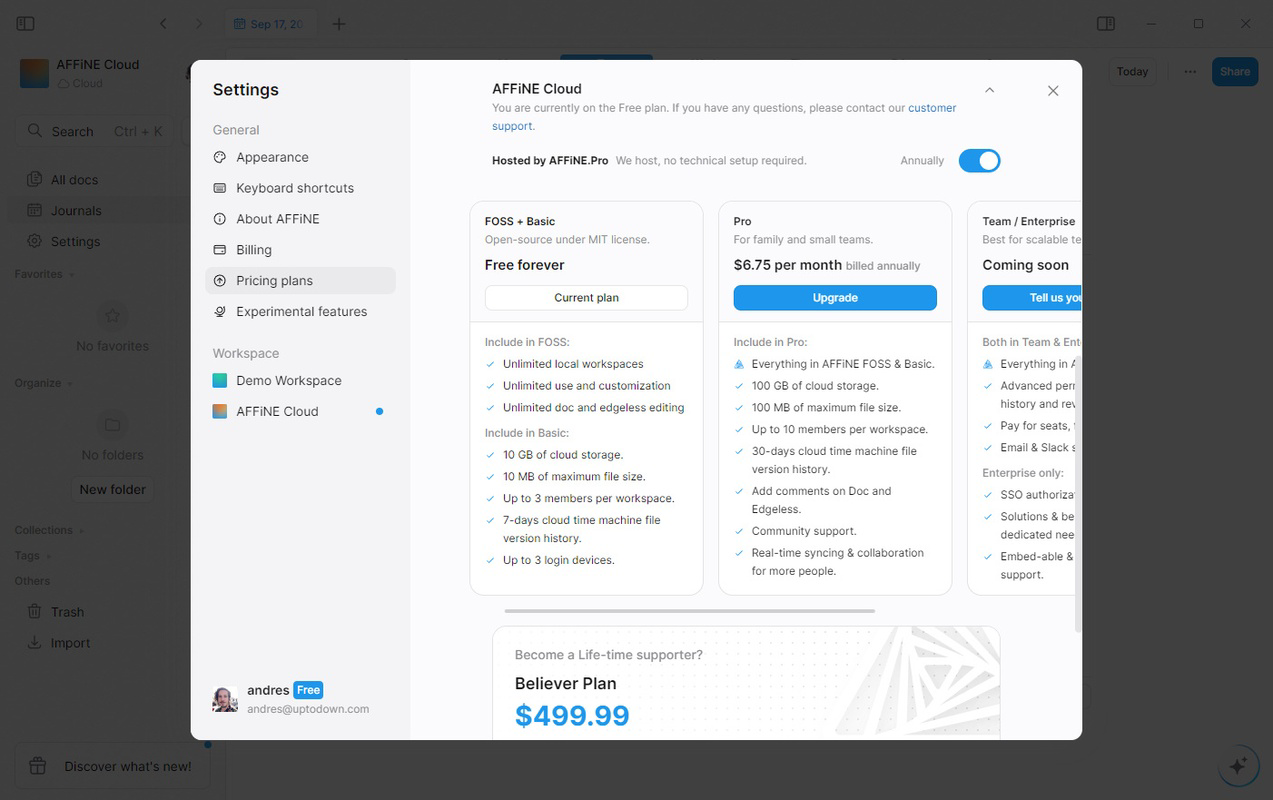Toggle the Annually billing switch

(979, 161)
